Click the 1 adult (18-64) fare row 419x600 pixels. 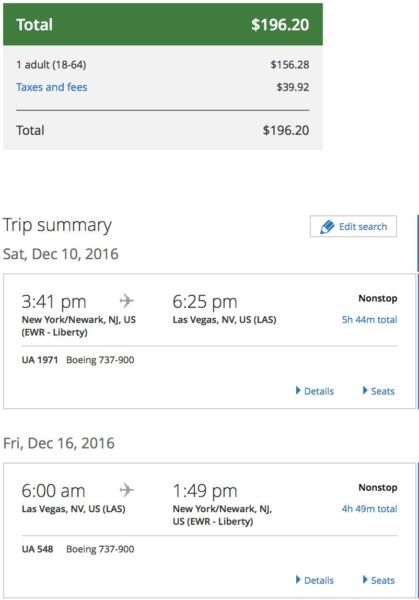tap(163, 65)
